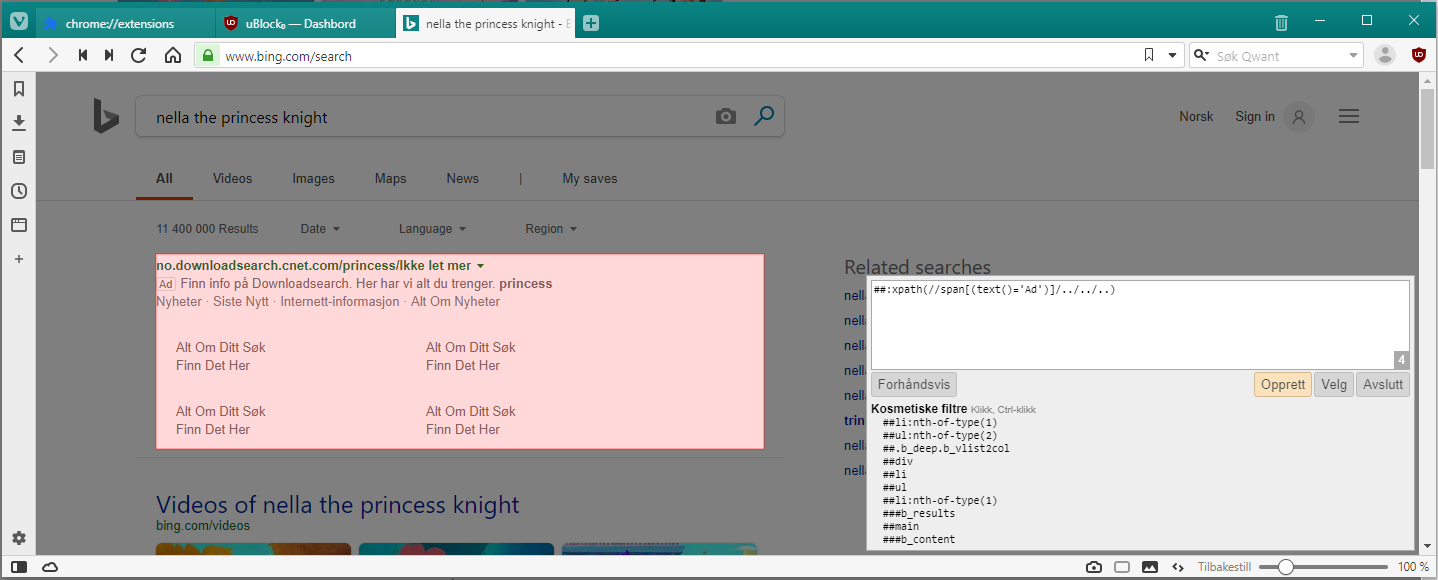Adjust the zoom slider handle

(1286, 567)
